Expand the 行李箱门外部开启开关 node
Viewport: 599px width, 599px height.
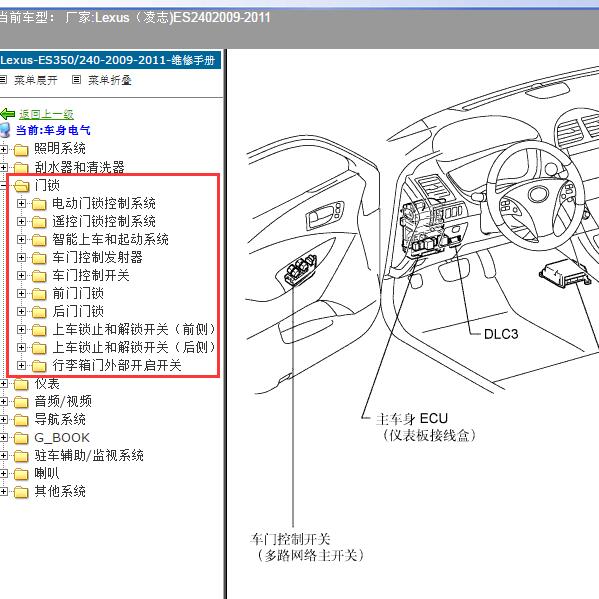tap(21, 366)
